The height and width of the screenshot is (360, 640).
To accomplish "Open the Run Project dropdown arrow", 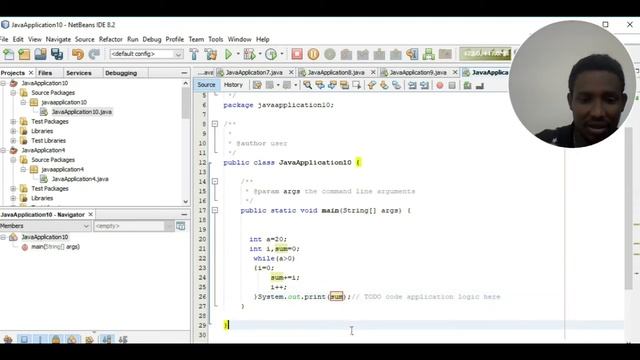I will point(238,54).
